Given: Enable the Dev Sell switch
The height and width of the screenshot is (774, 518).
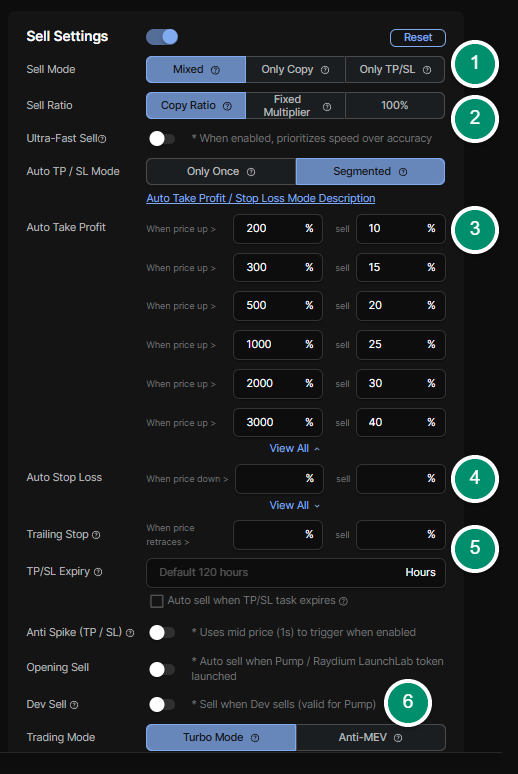Looking at the screenshot, I should coord(162,704).
